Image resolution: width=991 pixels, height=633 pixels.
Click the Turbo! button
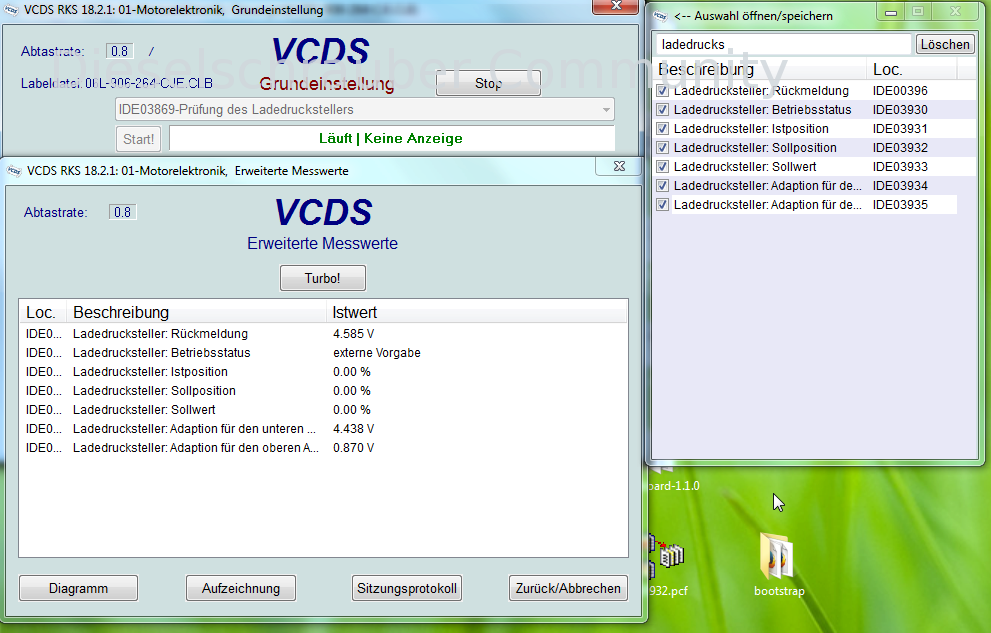[322, 278]
